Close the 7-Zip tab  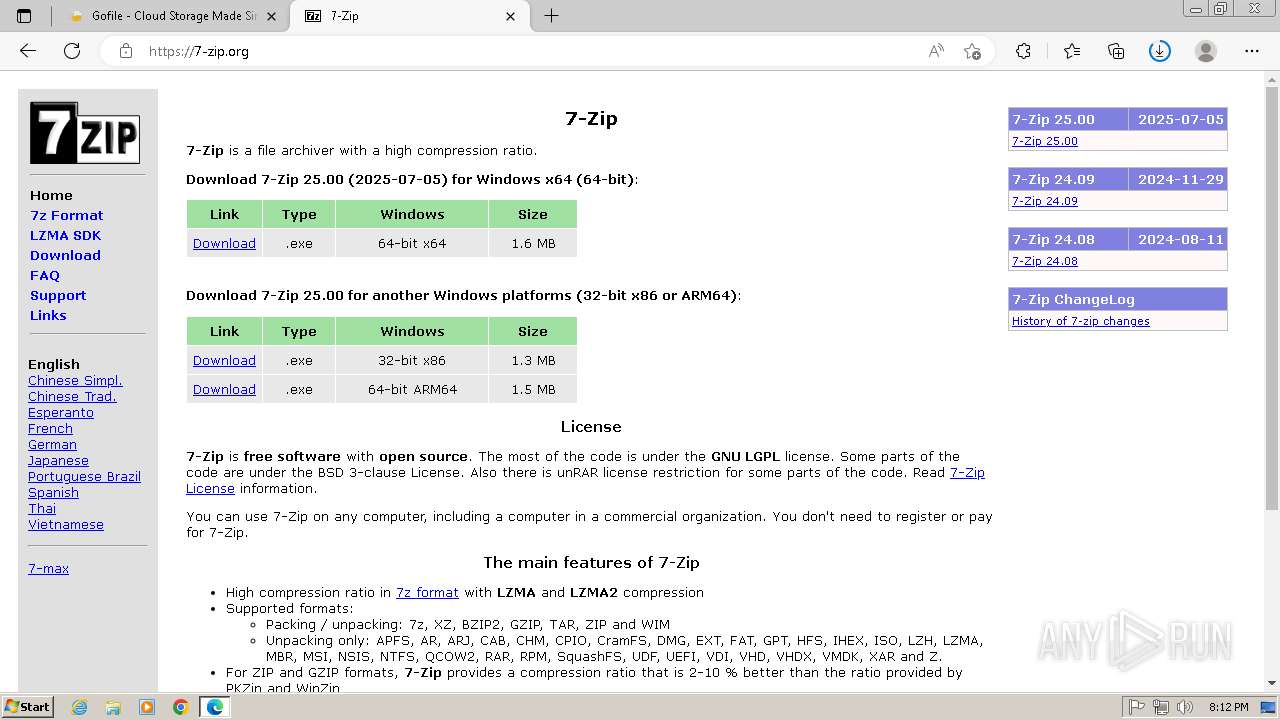tap(511, 16)
